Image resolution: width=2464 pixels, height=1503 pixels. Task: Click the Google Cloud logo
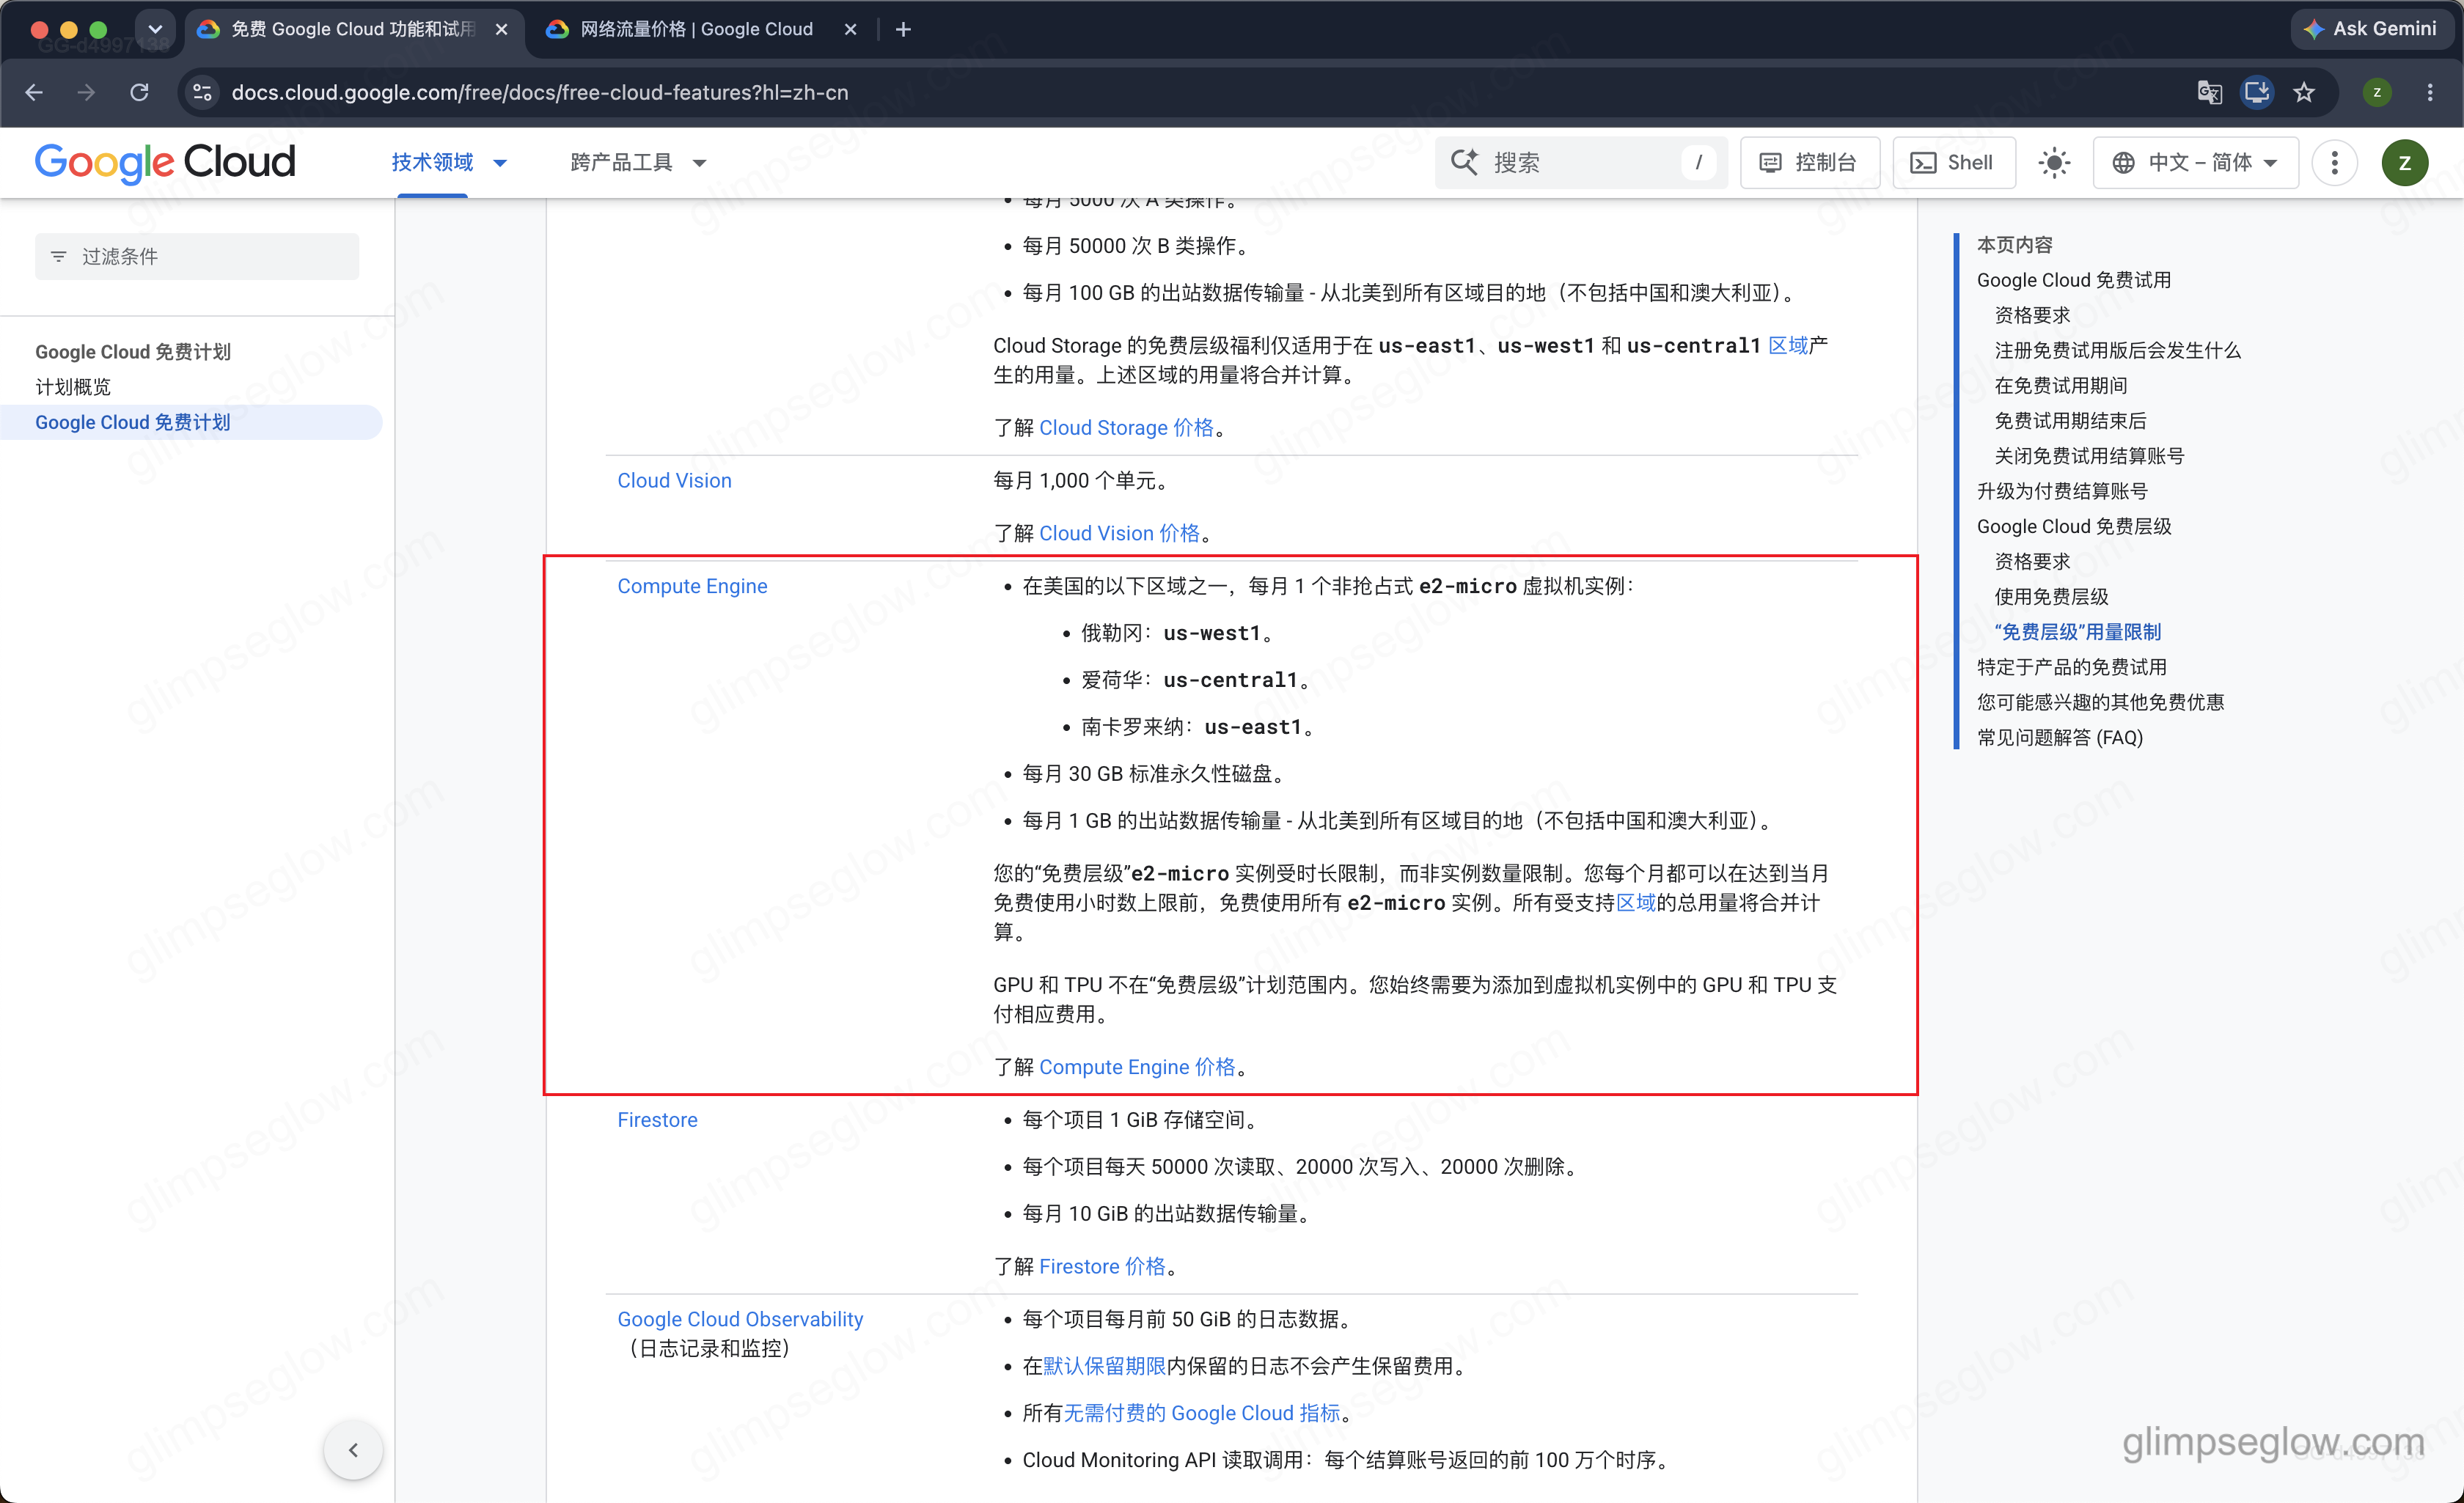165,162
